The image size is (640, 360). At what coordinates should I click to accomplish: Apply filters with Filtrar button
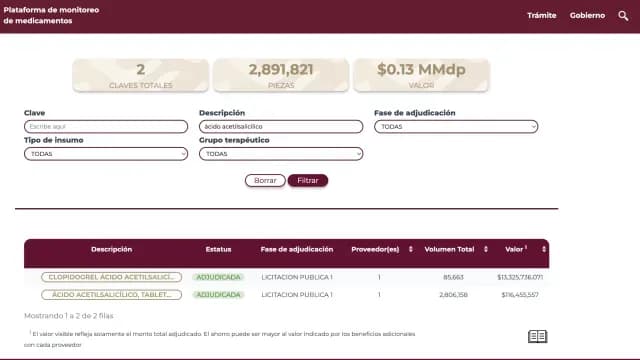tap(308, 180)
